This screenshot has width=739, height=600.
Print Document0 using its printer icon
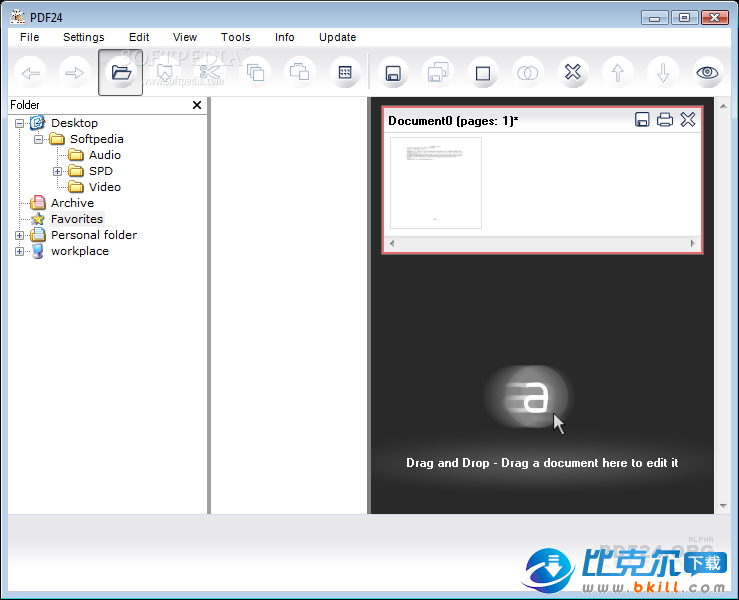pyautogui.click(x=665, y=120)
